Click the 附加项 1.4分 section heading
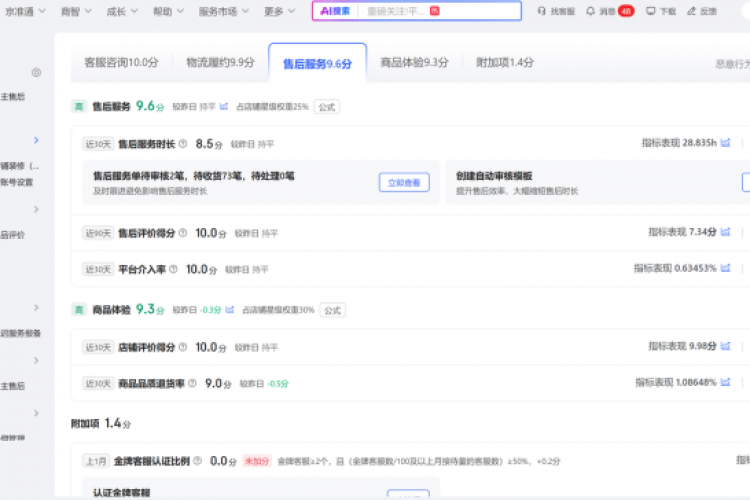The height and width of the screenshot is (500, 750). [101, 423]
